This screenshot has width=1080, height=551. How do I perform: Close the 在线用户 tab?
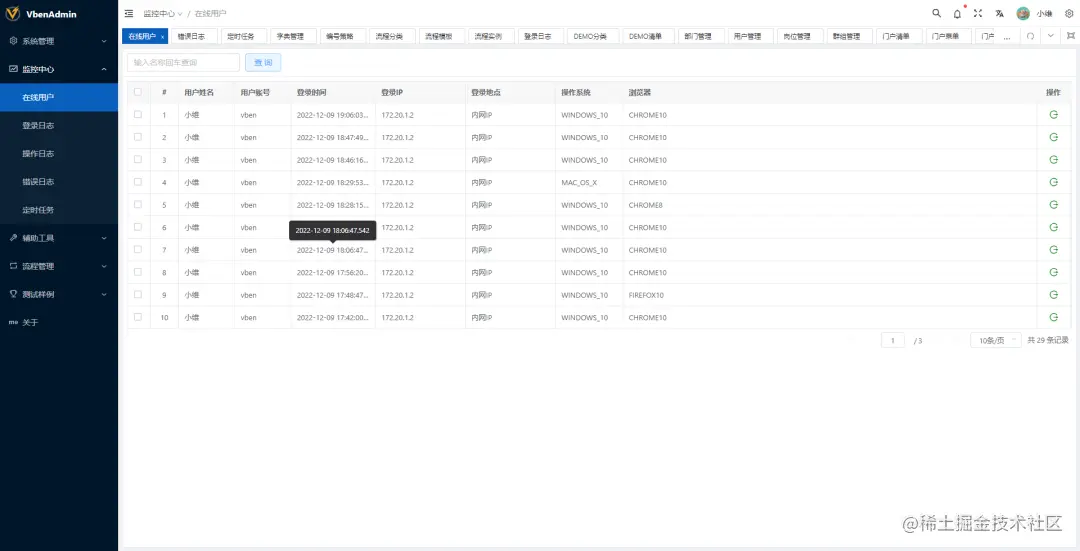click(163, 37)
